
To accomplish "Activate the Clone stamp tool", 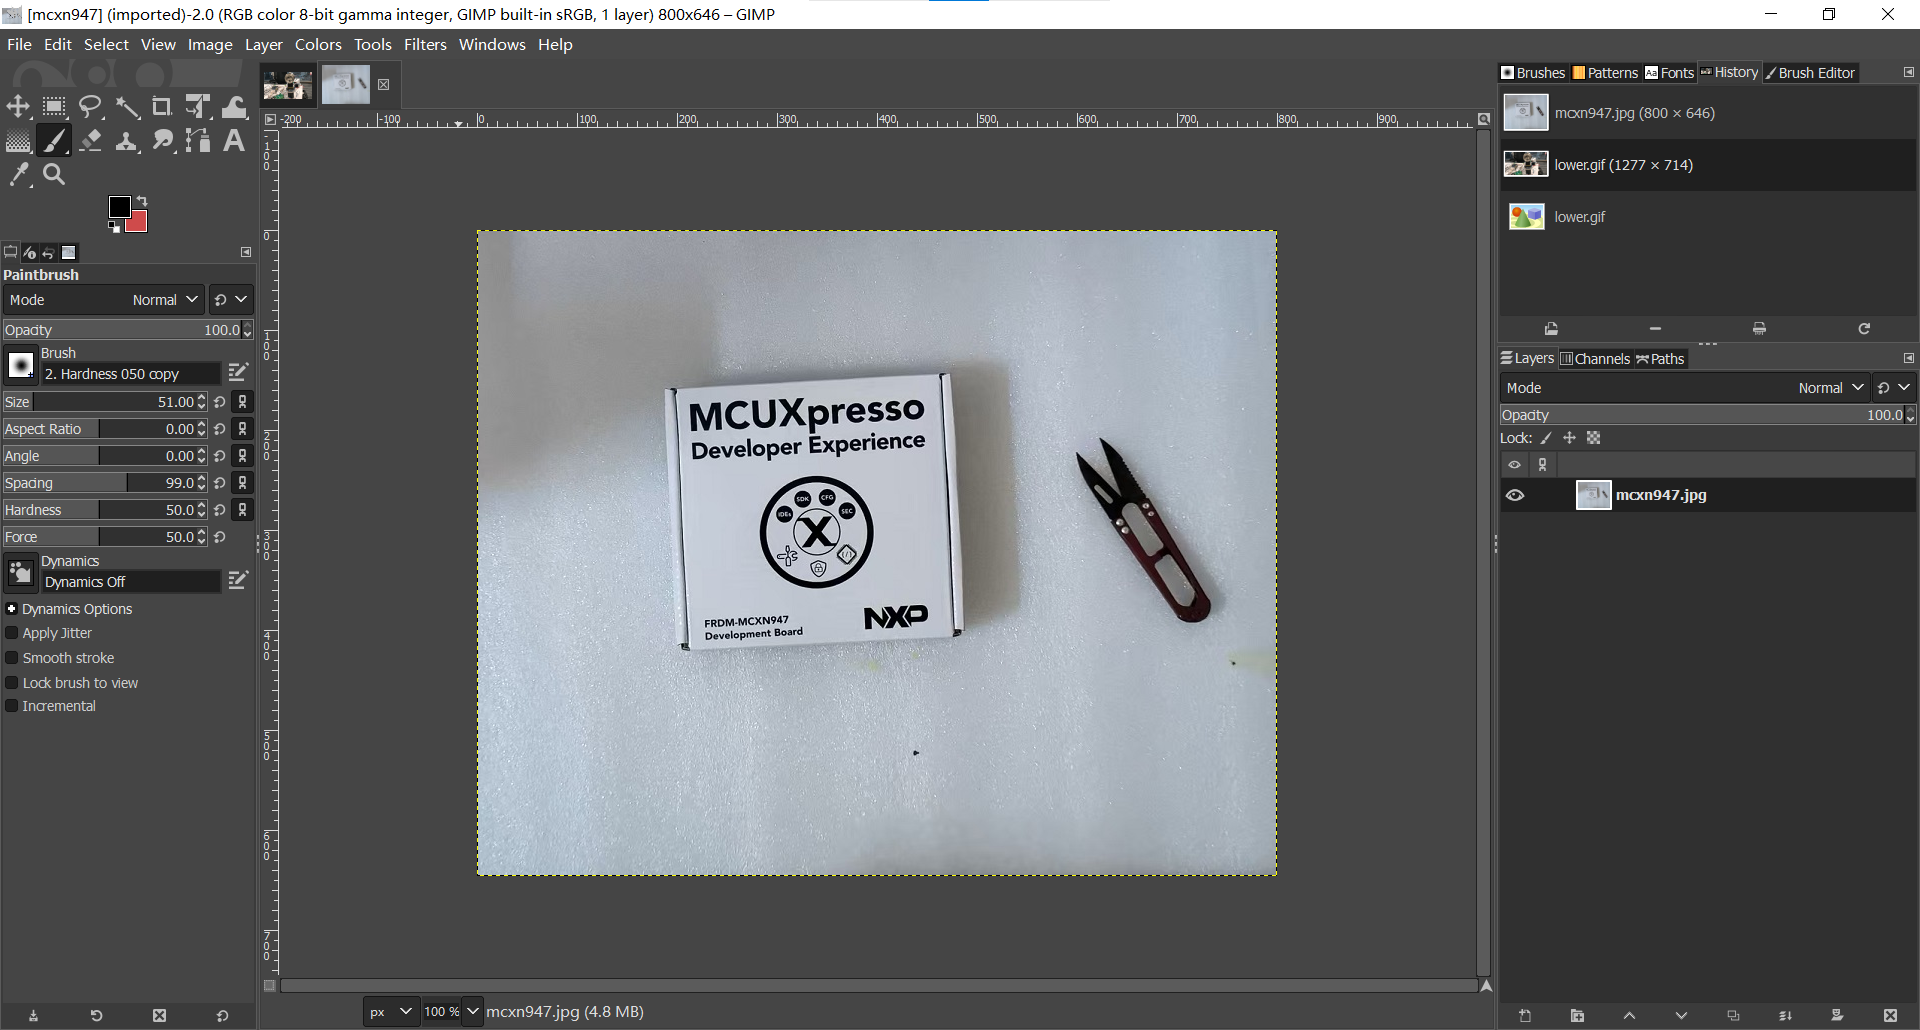I will [127, 141].
